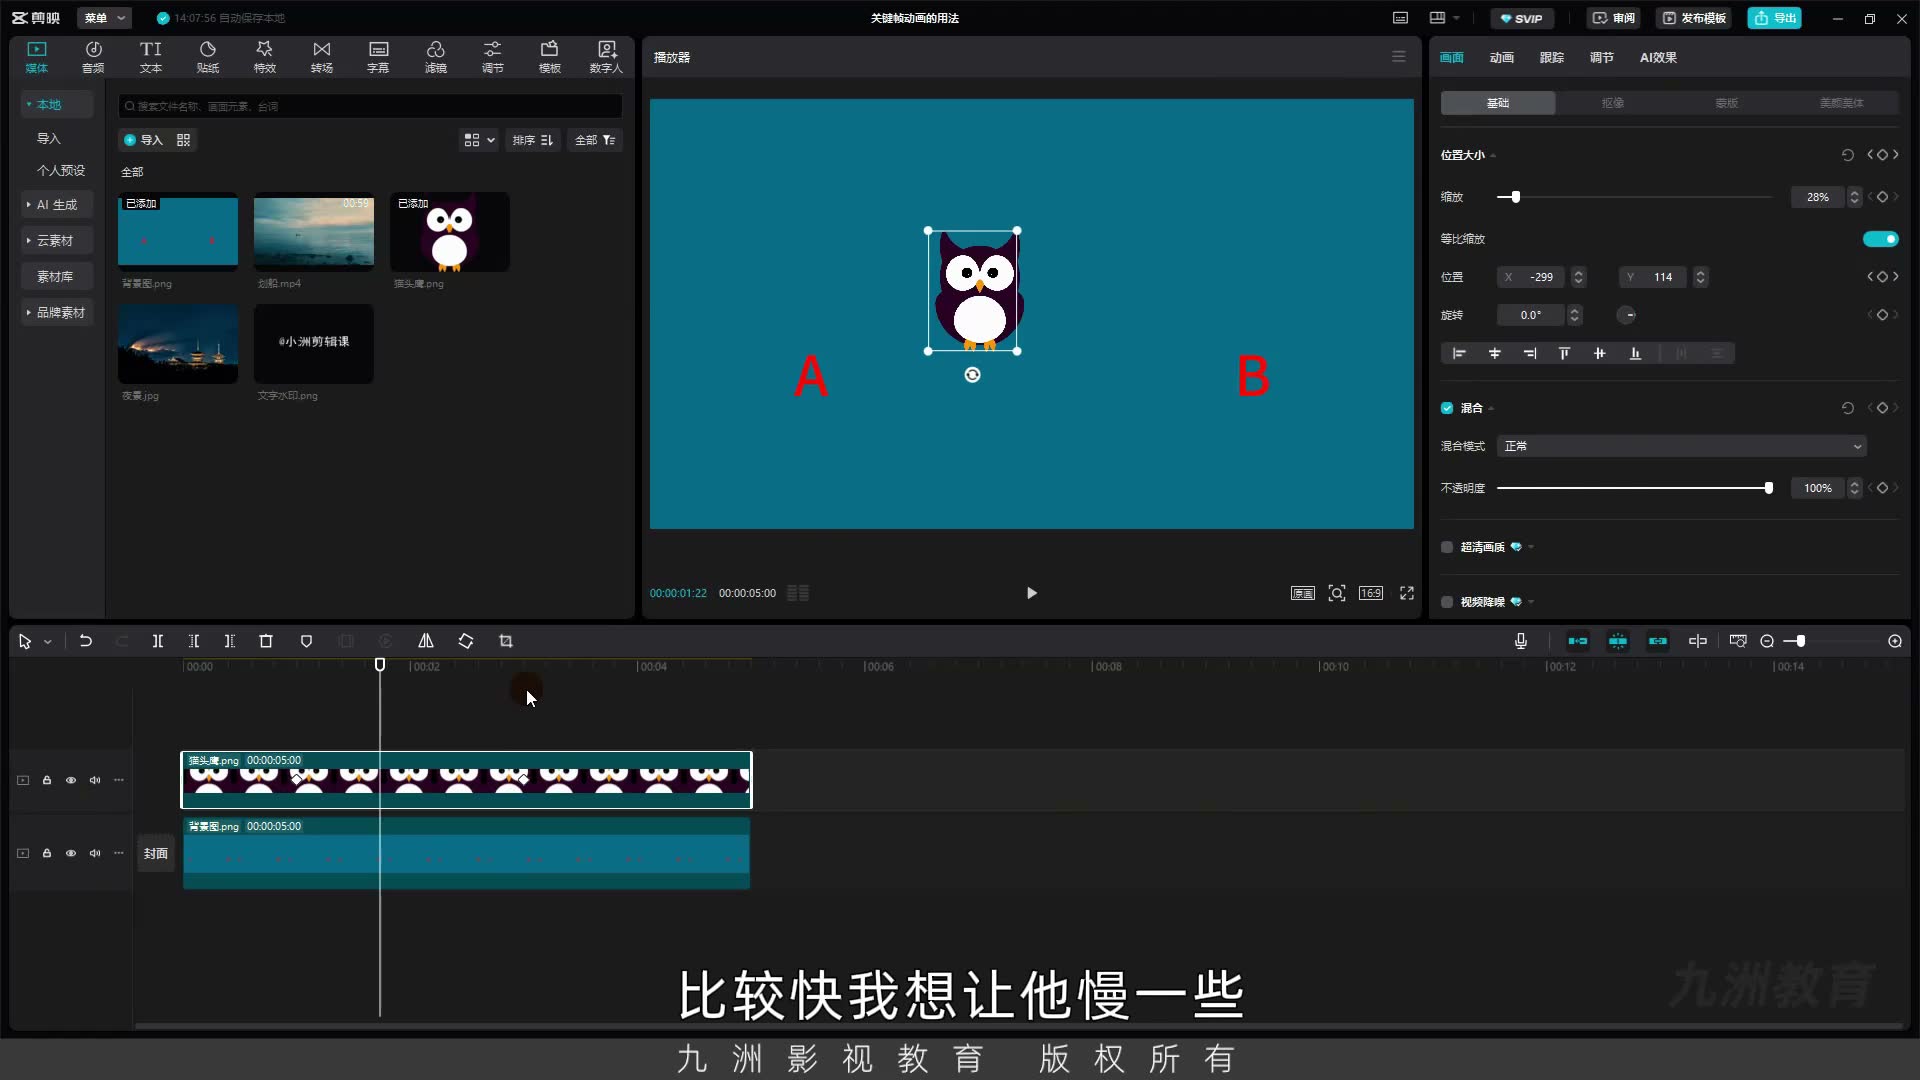This screenshot has width=1920, height=1080.
Task: Click the mirror flip icon
Action: tap(426, 641)
